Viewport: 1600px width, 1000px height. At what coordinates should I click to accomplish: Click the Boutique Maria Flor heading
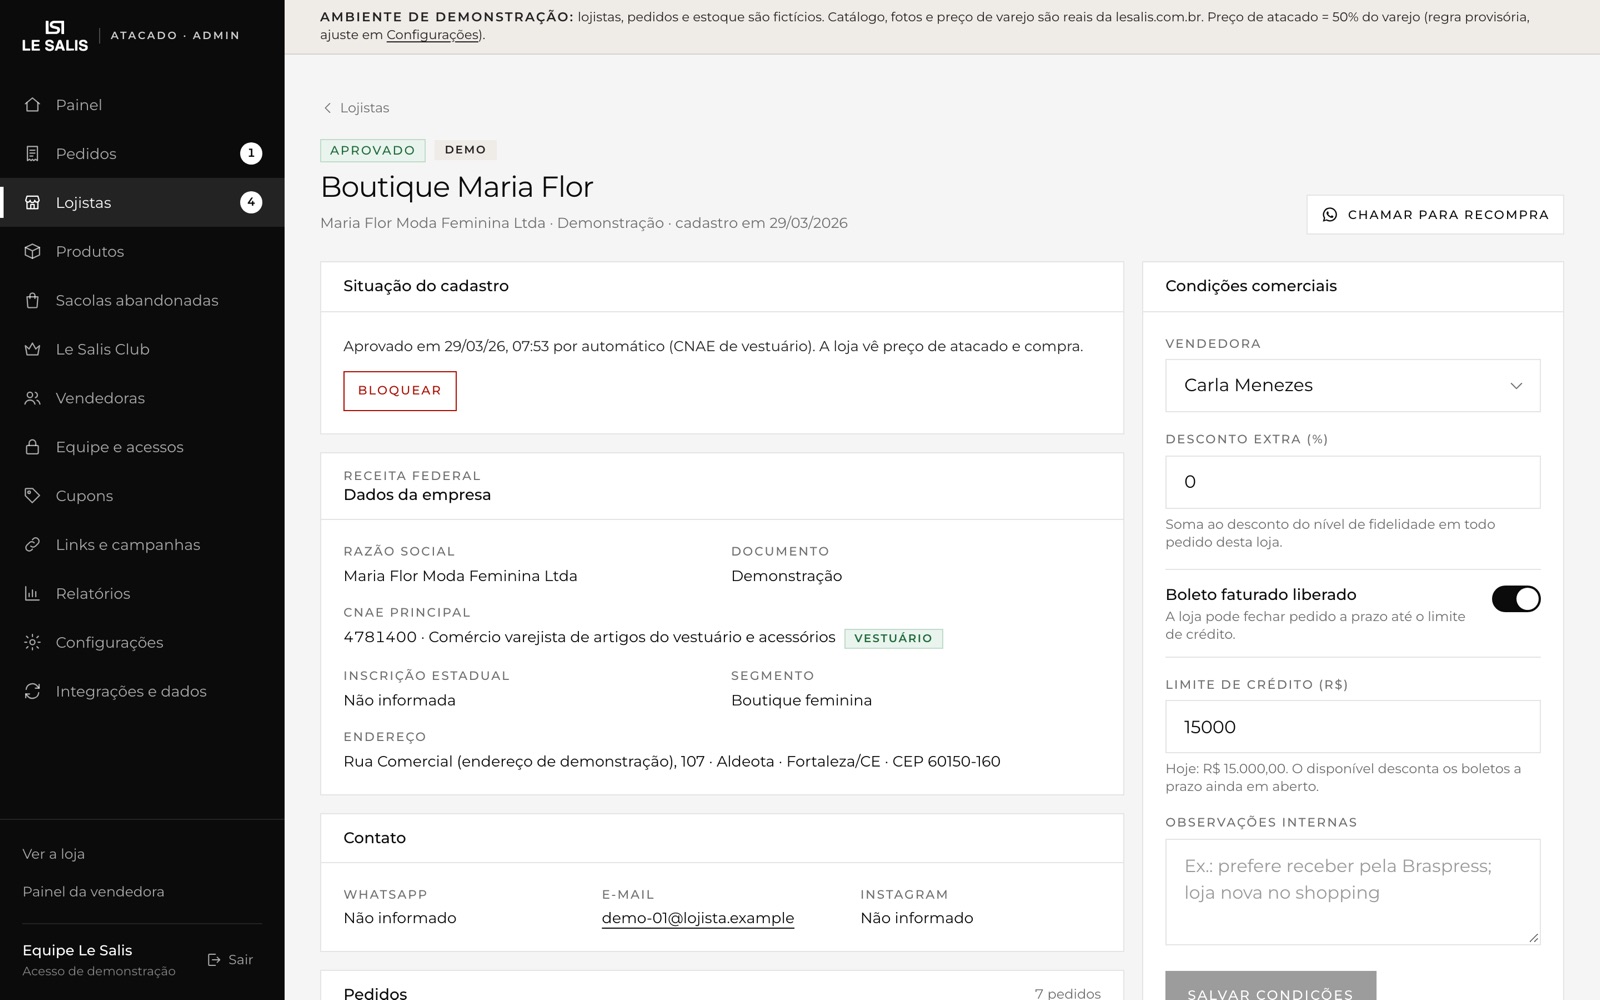[457, 187]
